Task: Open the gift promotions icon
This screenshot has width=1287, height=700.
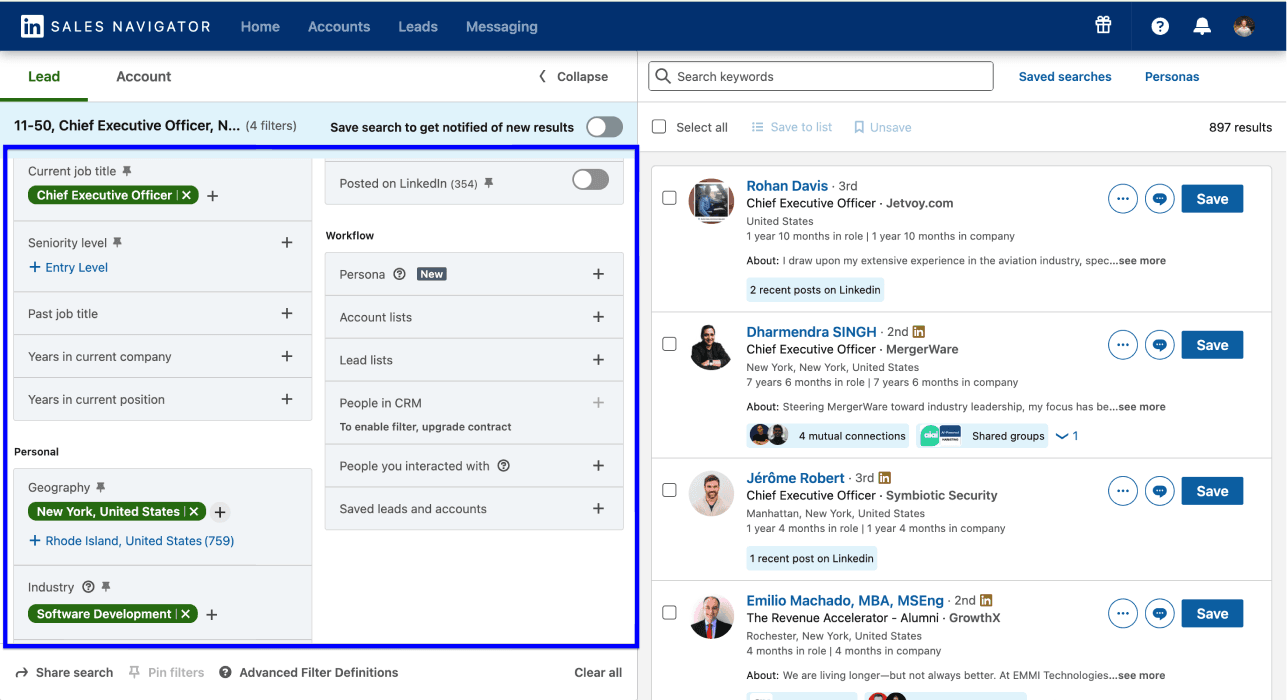Action: [x=1103, y=25]
